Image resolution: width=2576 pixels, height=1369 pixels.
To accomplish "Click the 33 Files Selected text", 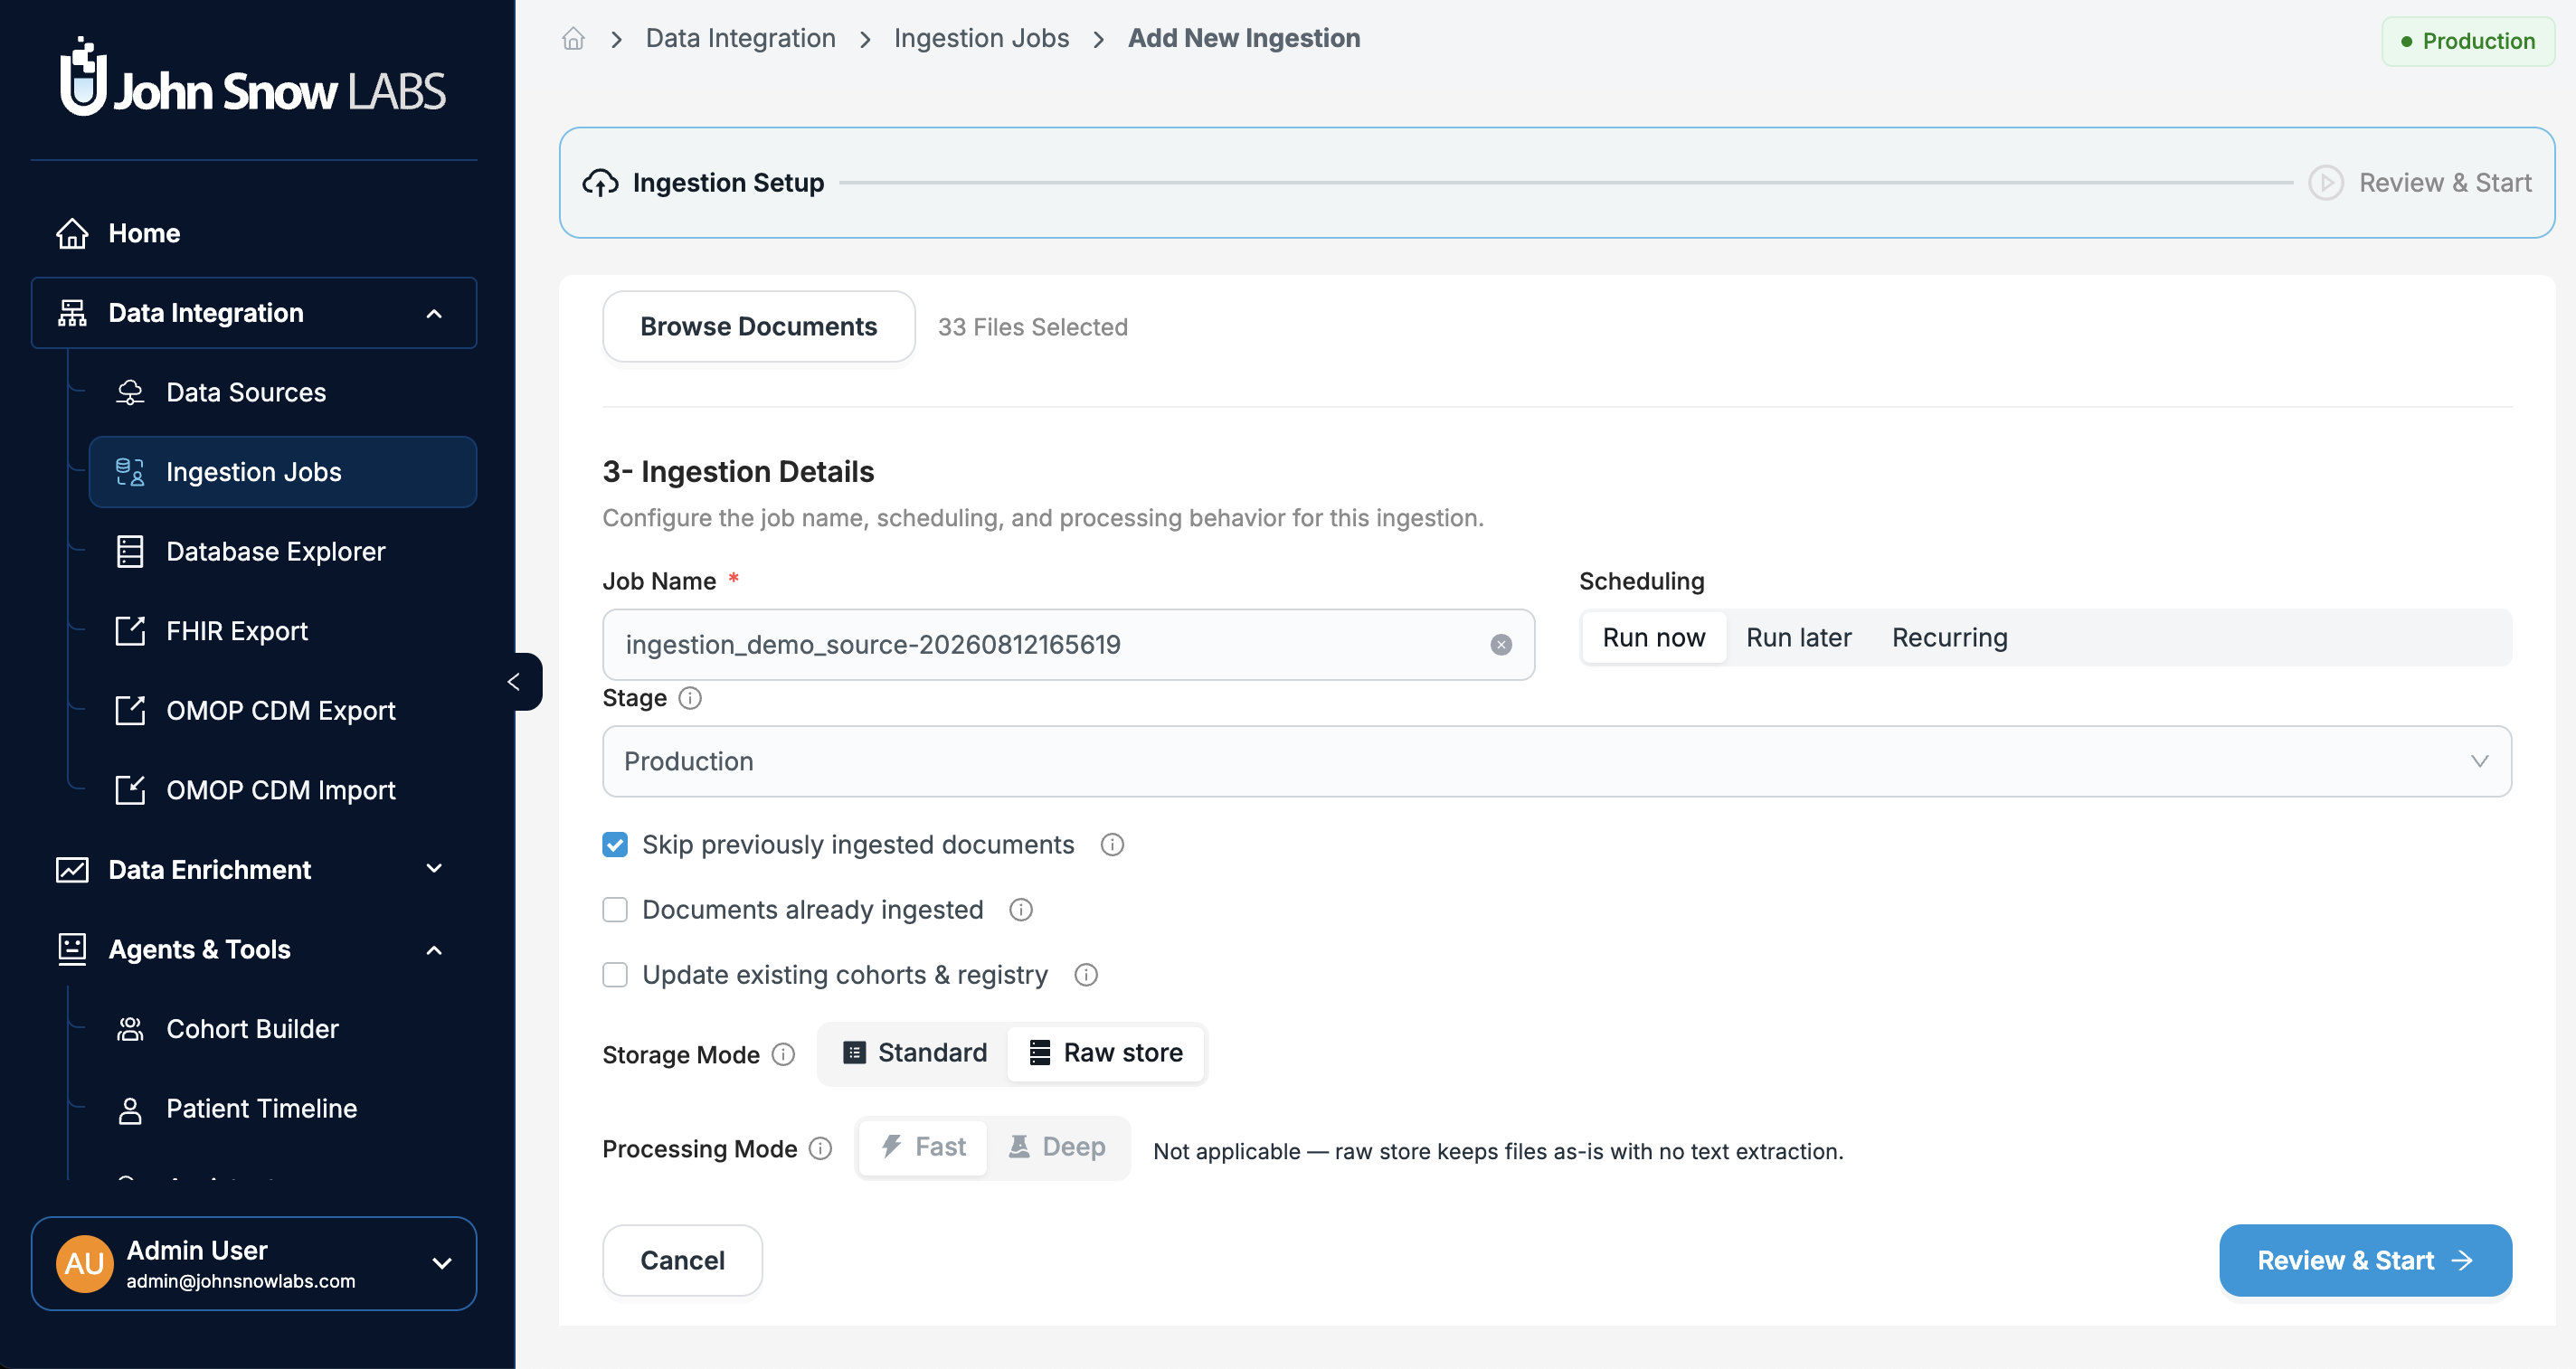I will coord(1032,327).
